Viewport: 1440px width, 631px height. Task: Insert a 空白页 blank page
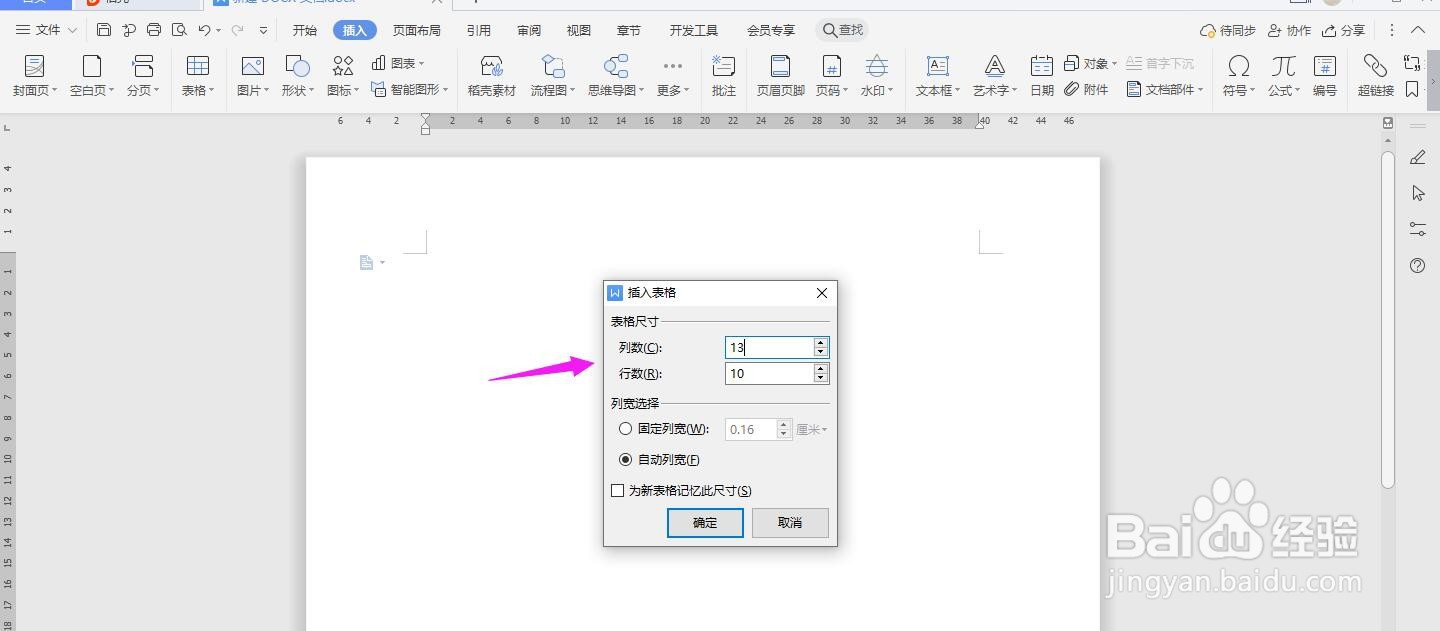pyautogui.click(x=92, y=76)
